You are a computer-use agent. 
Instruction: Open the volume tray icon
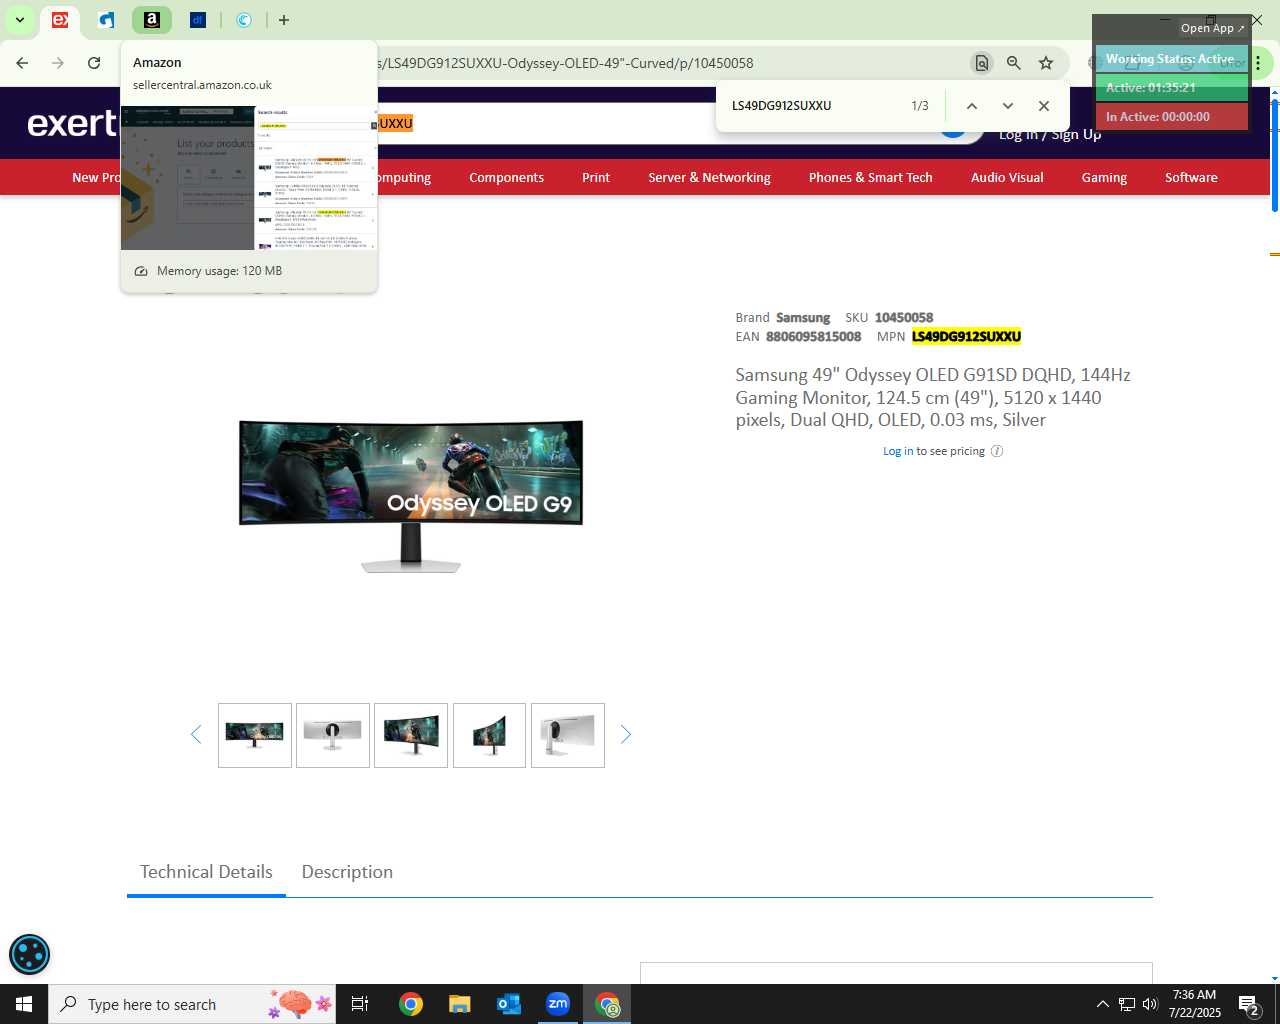pos(1150,1004)
